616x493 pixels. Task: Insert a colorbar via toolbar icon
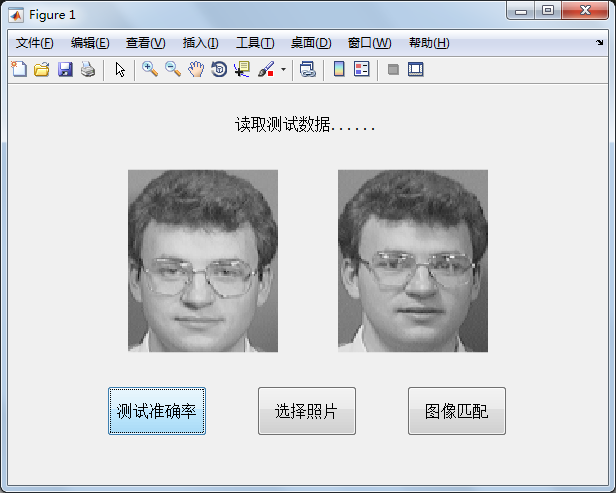(x=339, y=69)
